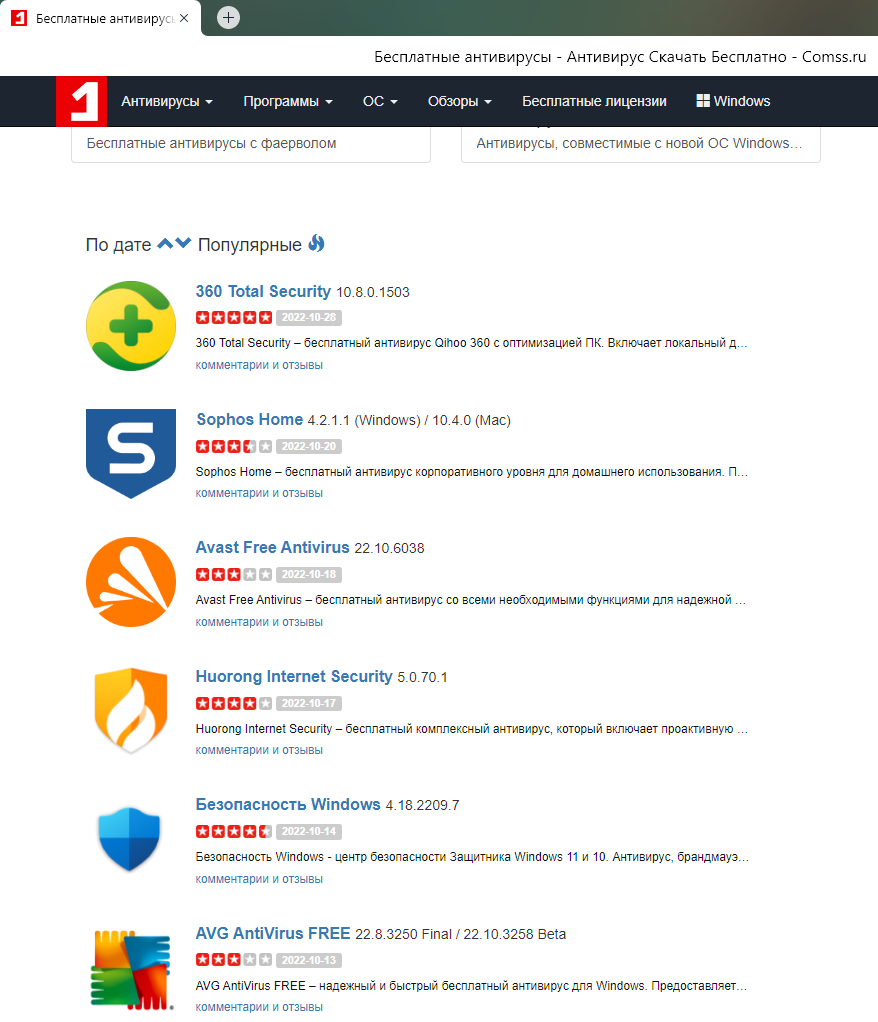Image resolution: width=878 pixels, height=1022 pixels.
Task: Open comments and reviews for Huorong Internet Security
Action: [x=259, y=750]
